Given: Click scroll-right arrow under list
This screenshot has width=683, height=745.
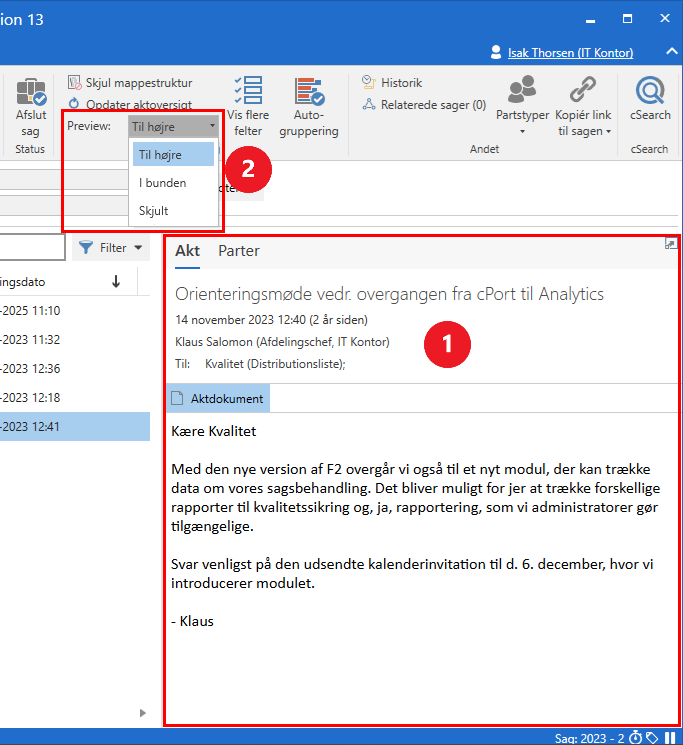Looking at the screenshot, I should tap(142, 713).
